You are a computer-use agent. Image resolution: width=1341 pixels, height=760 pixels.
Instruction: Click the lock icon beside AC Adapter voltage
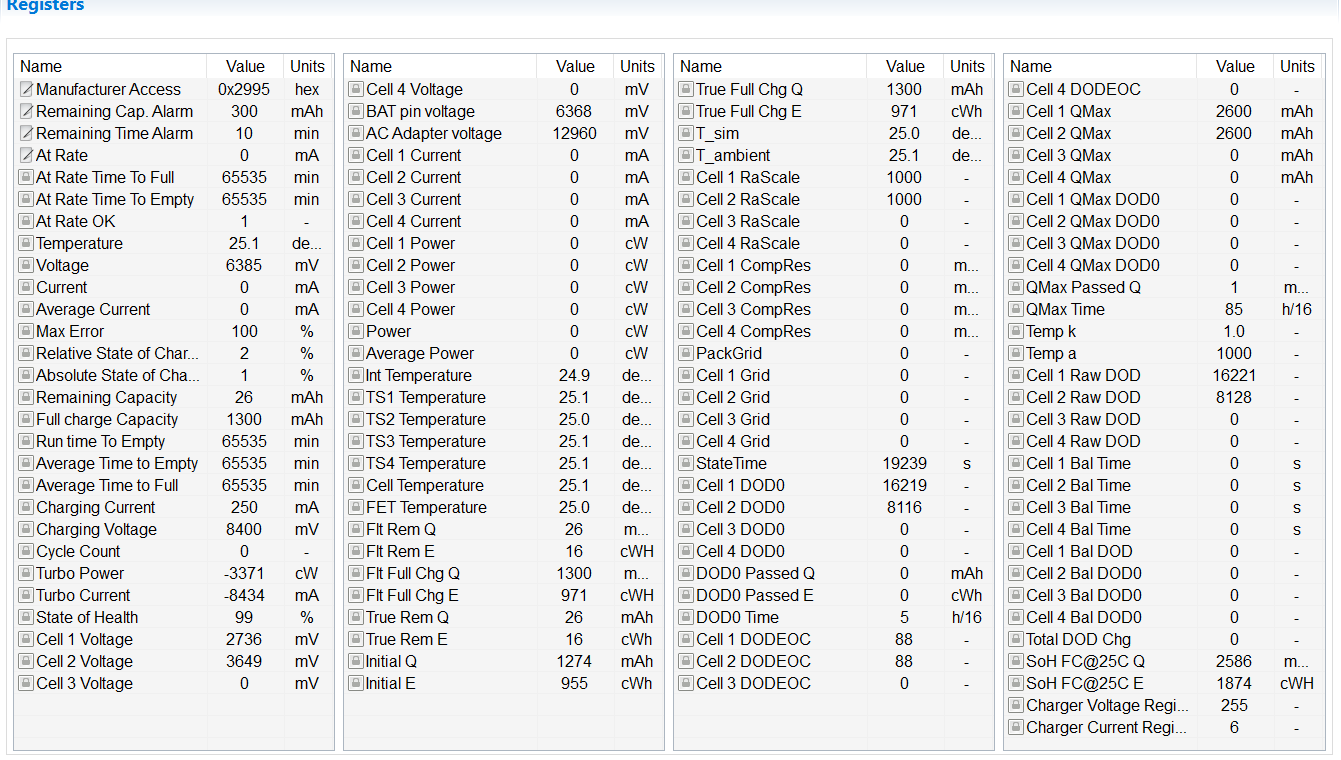pos(356,134)
